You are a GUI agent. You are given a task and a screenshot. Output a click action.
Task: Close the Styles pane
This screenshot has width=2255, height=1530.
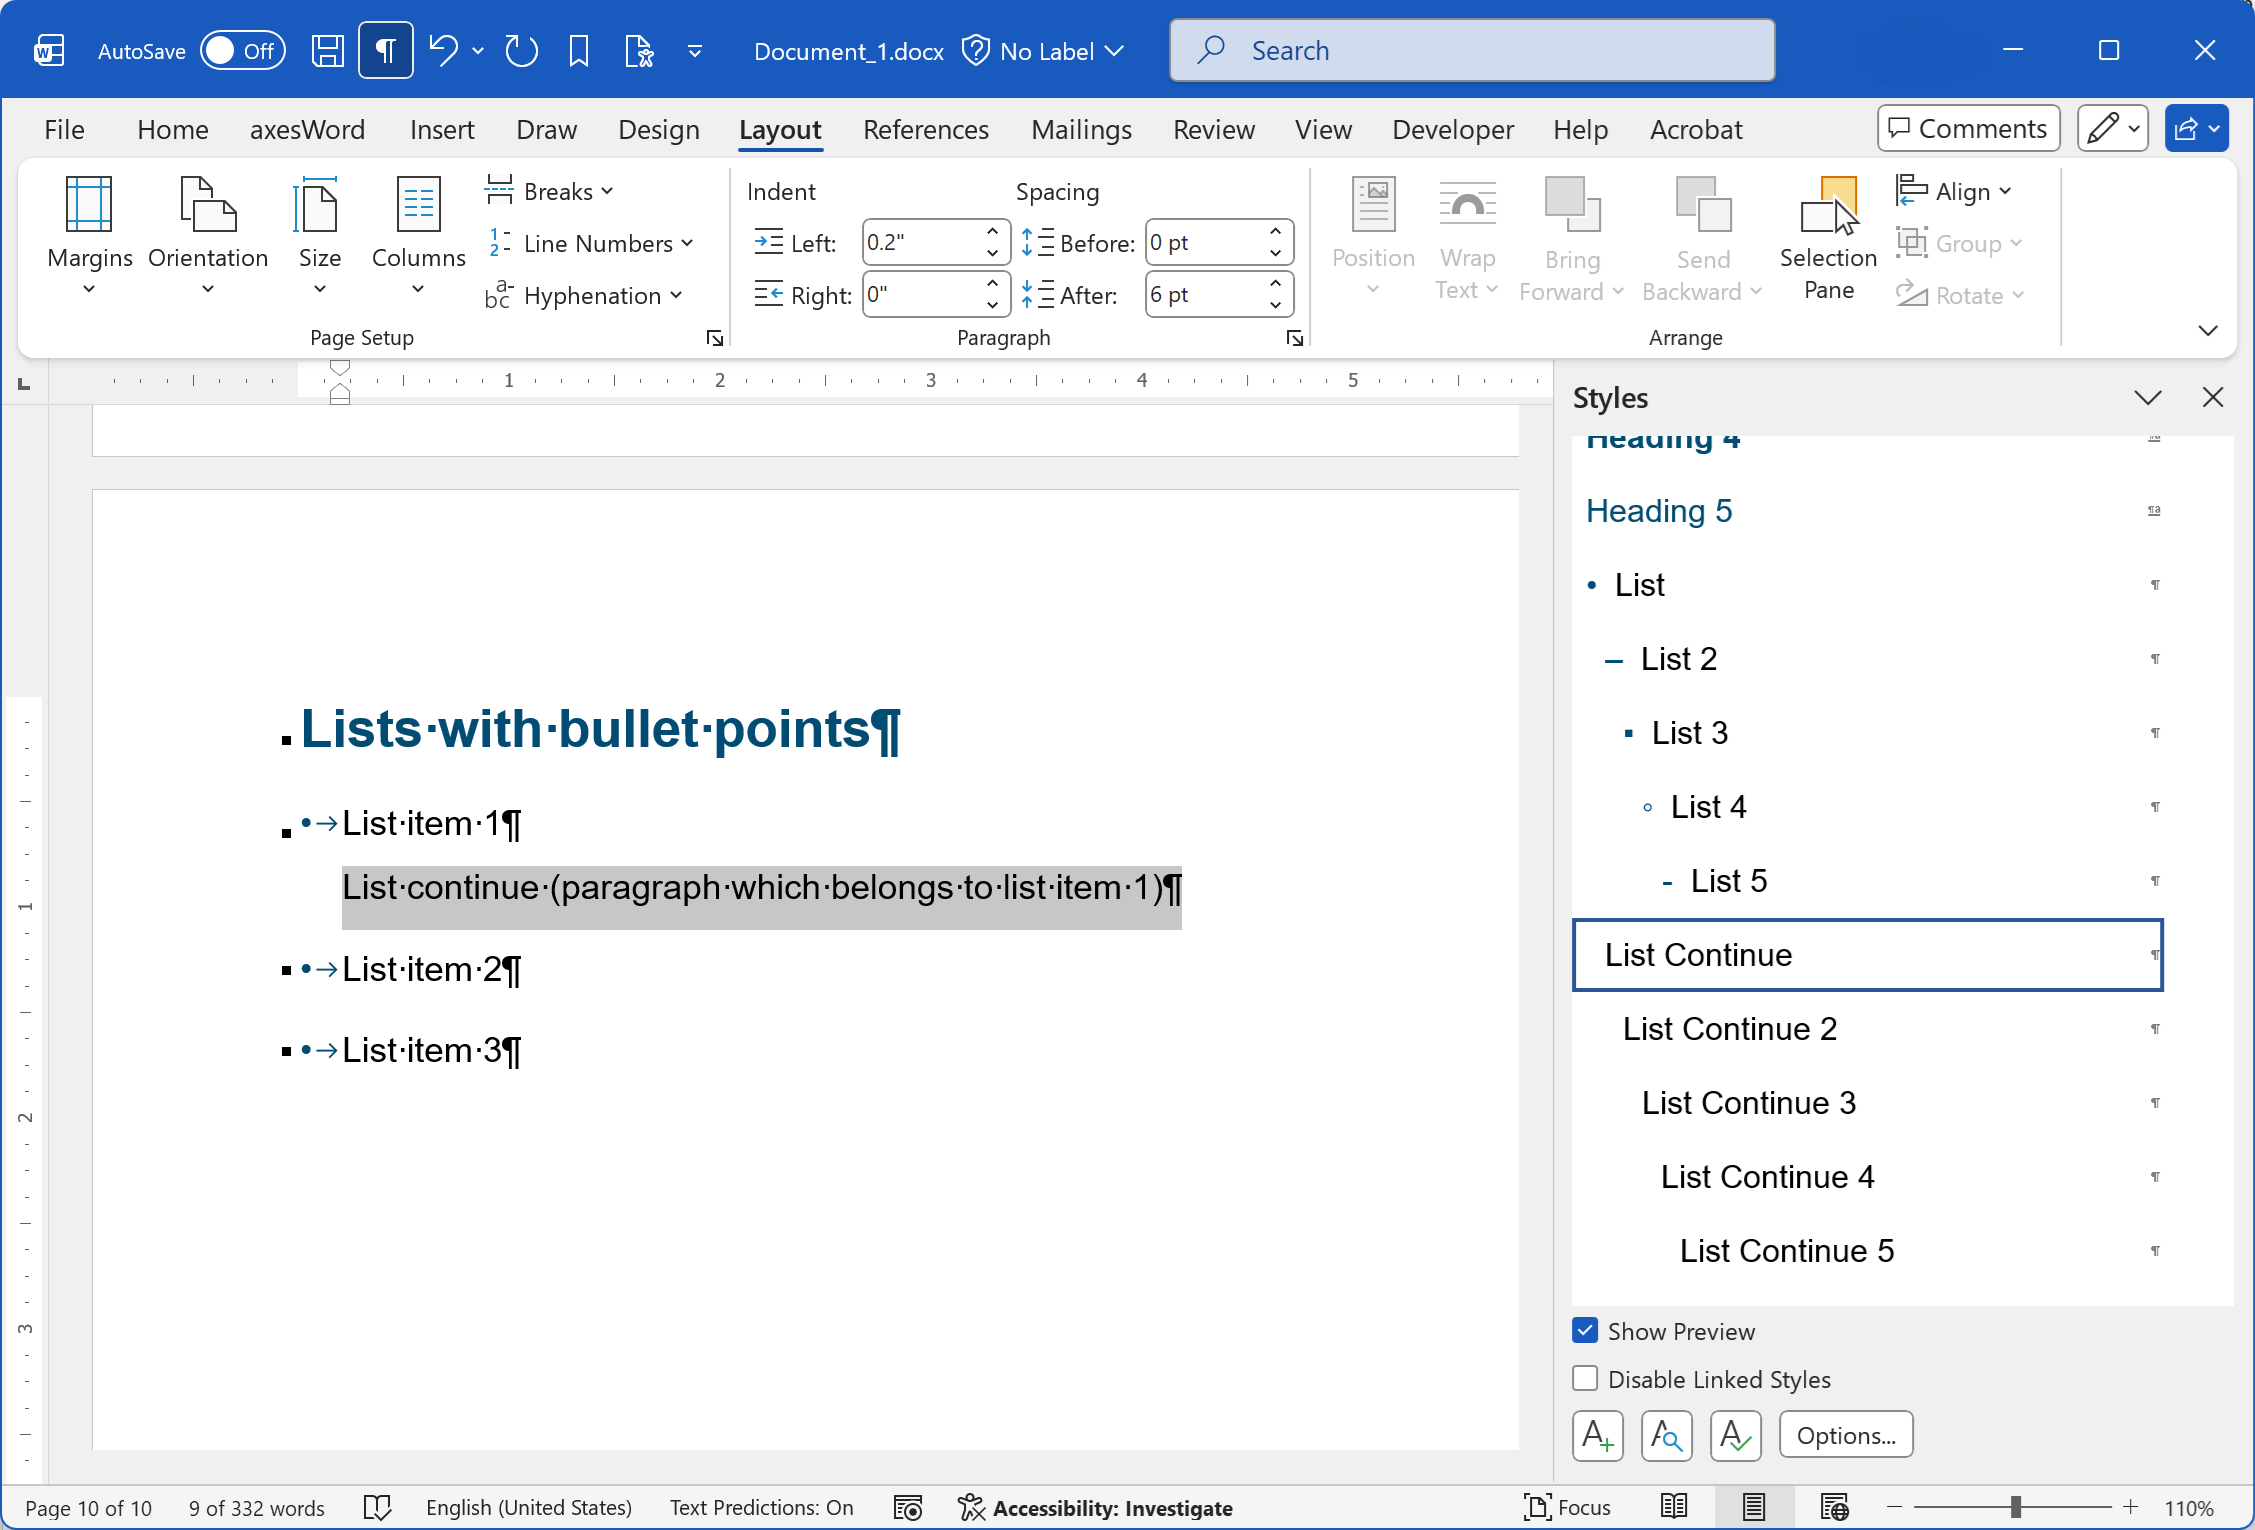coord(2213,397)
